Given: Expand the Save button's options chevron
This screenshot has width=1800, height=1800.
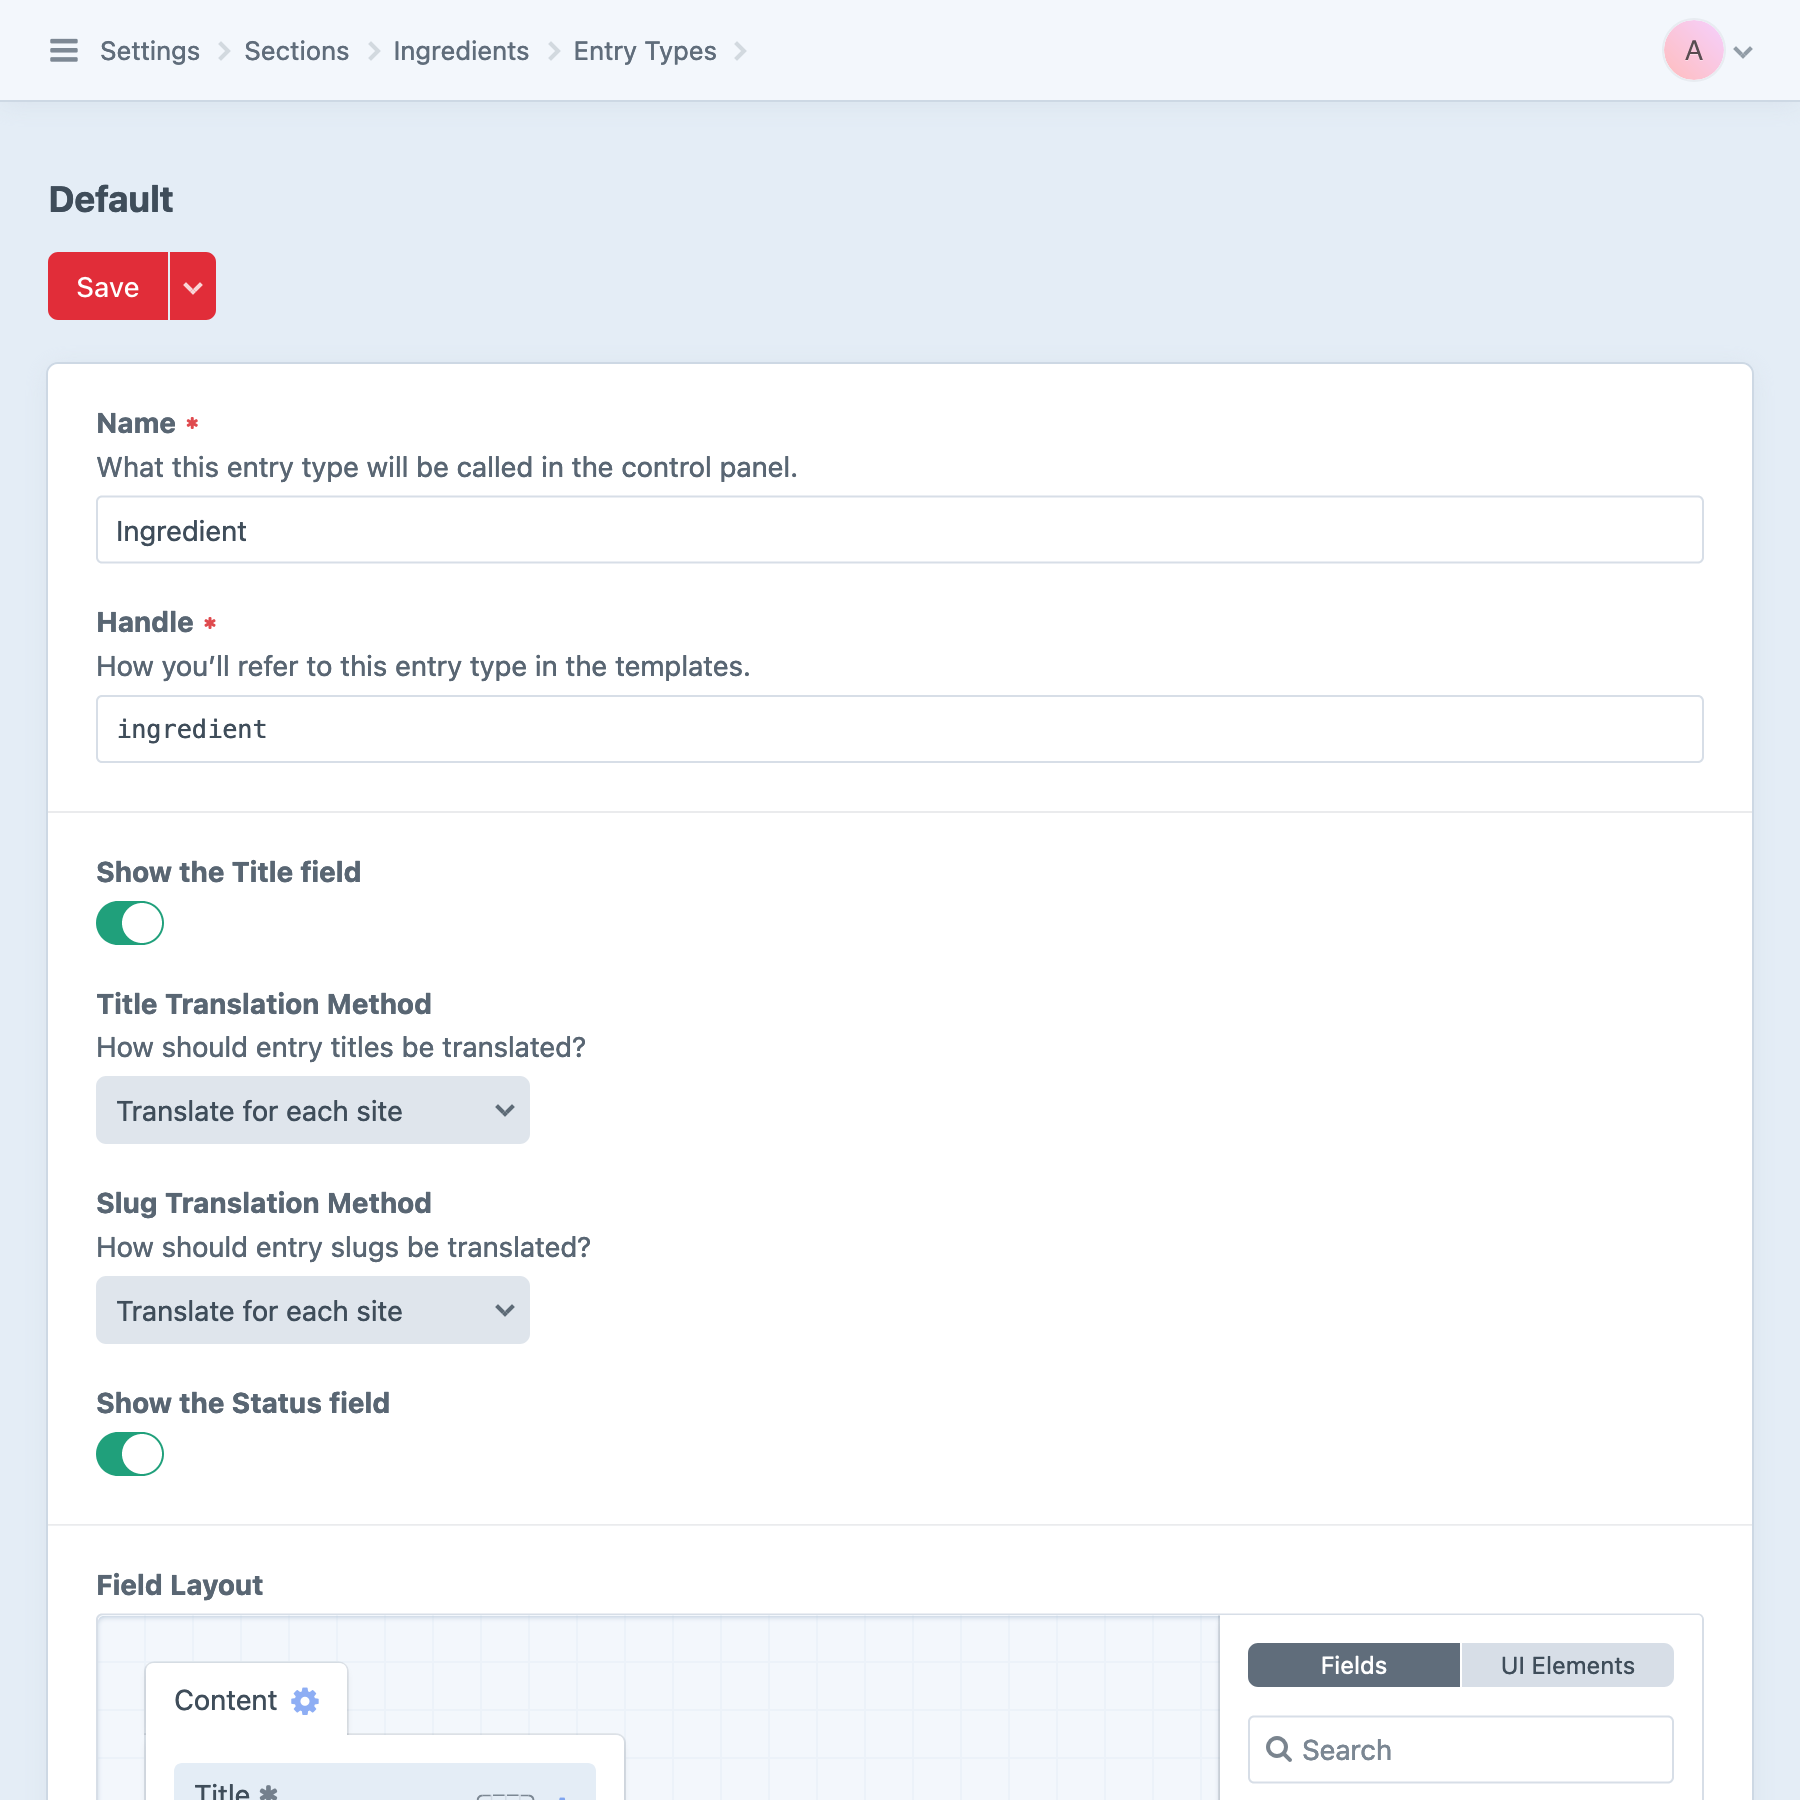Looking at the screenshot, I should [x=193, y=286].
